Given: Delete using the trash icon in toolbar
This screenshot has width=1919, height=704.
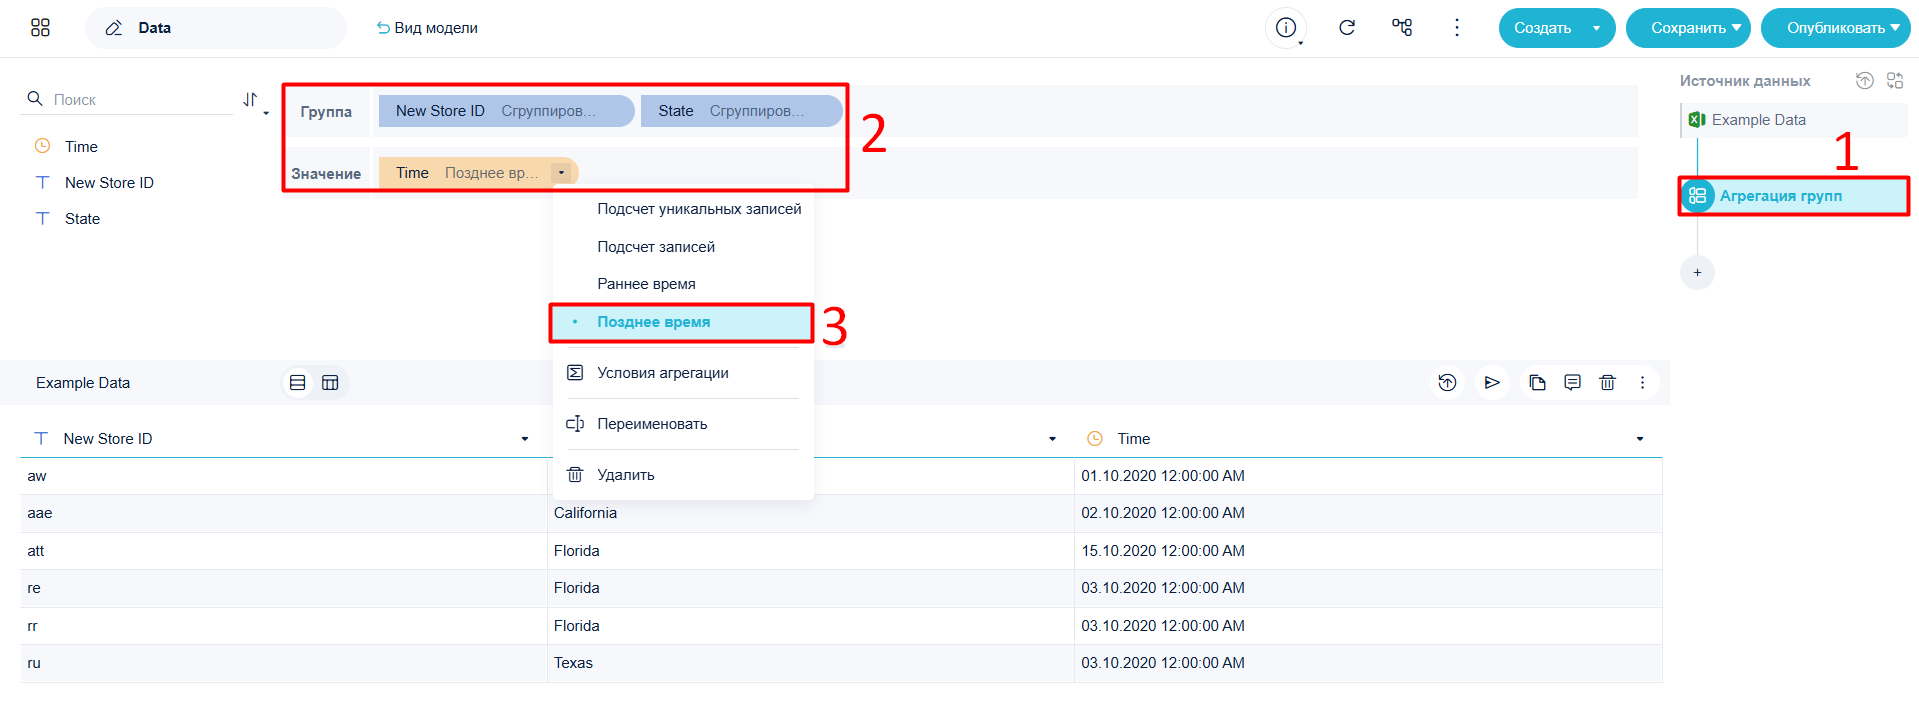Looking at the screenshot, I should [x=1607, y=383].
